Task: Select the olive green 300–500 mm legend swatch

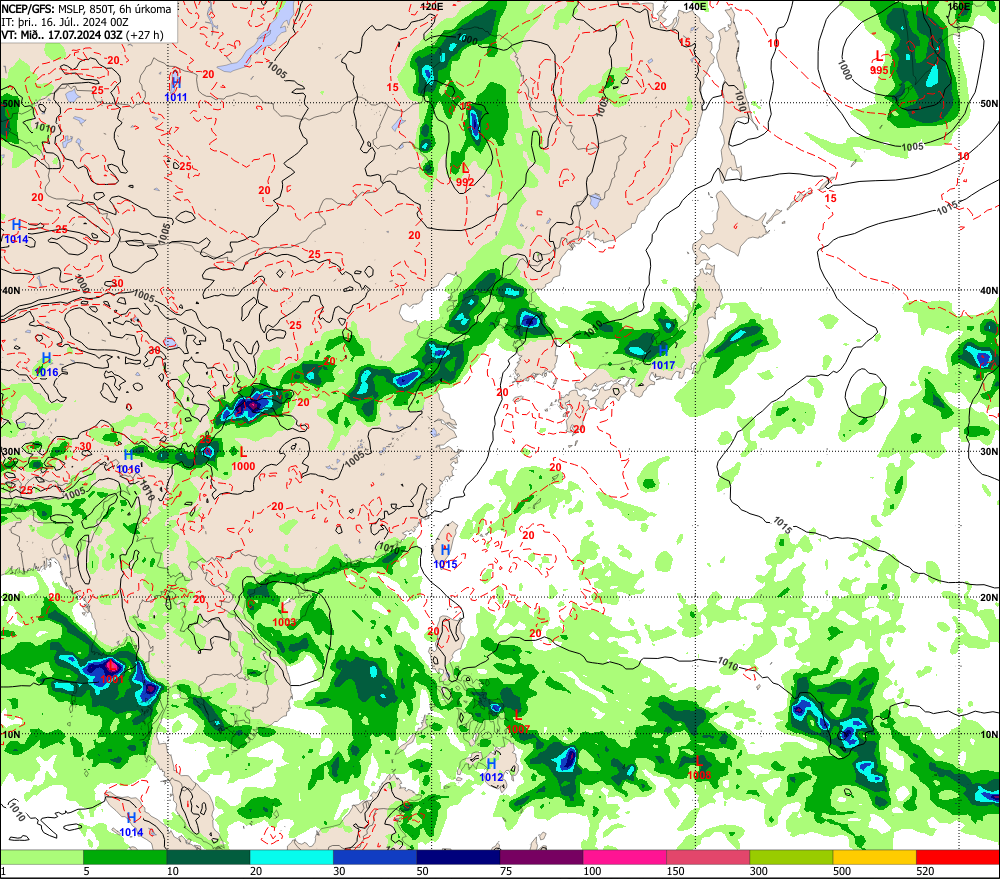Action: point(791,857)
